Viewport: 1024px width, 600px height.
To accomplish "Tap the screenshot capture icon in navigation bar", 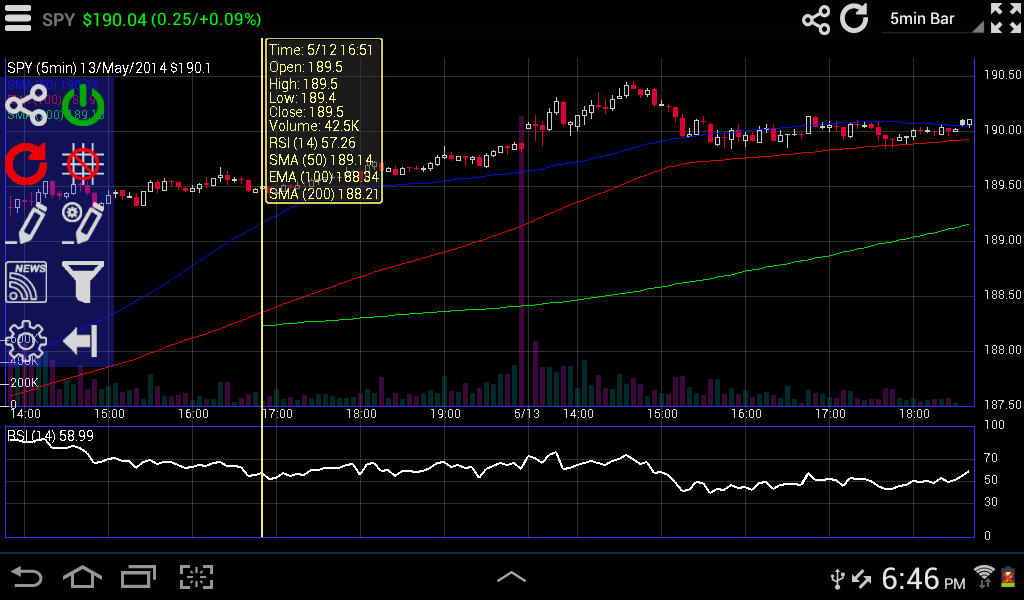I will click(197, 577).
